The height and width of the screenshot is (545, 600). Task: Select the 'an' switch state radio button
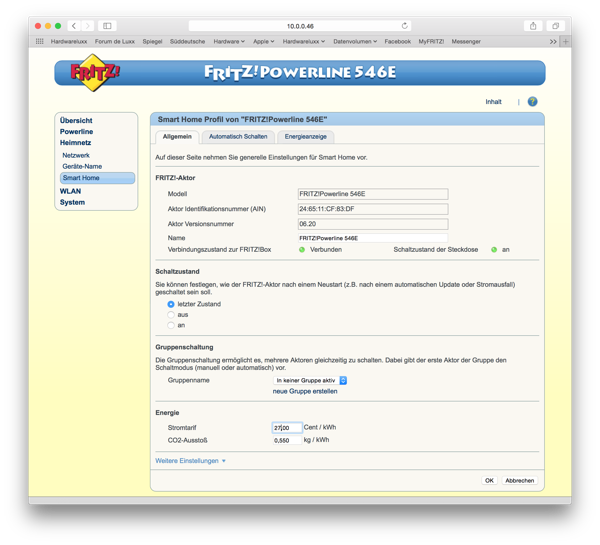pyautogui.click(x=171, y=325)
